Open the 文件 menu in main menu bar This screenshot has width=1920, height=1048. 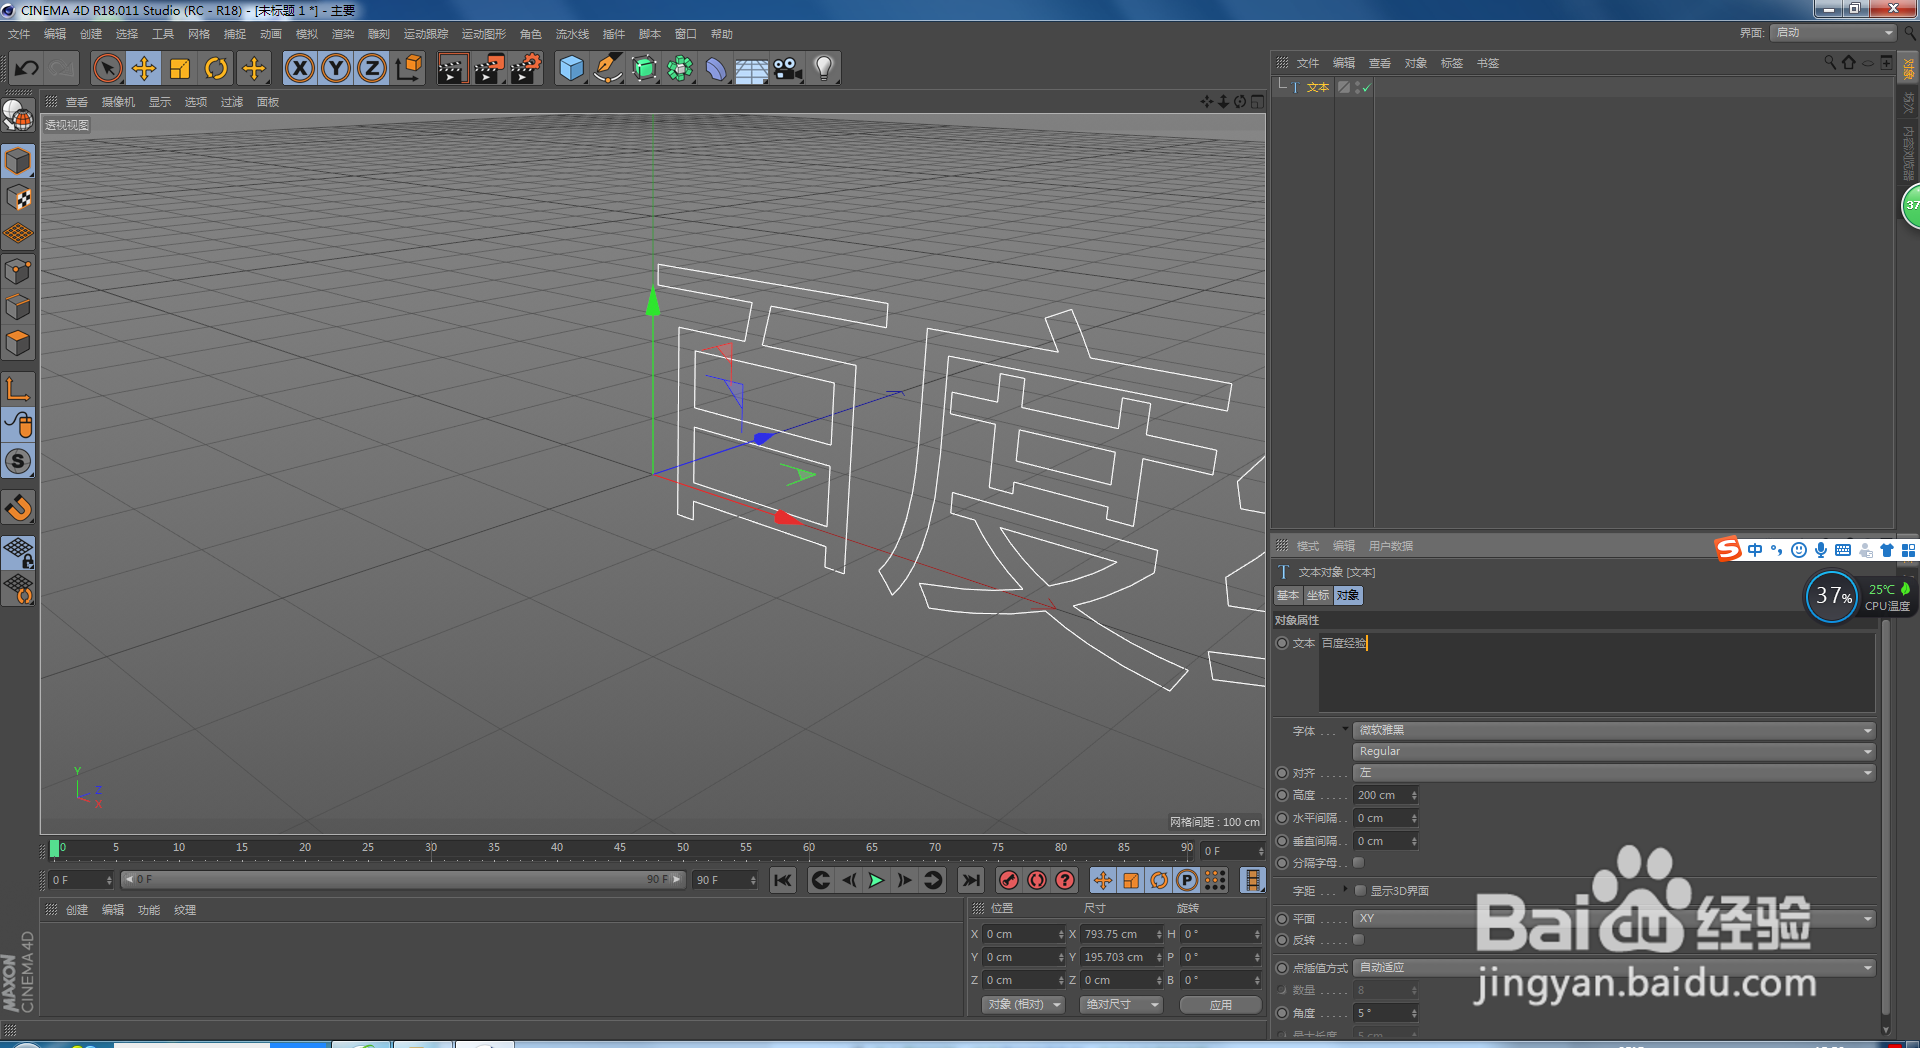point(19,34)
